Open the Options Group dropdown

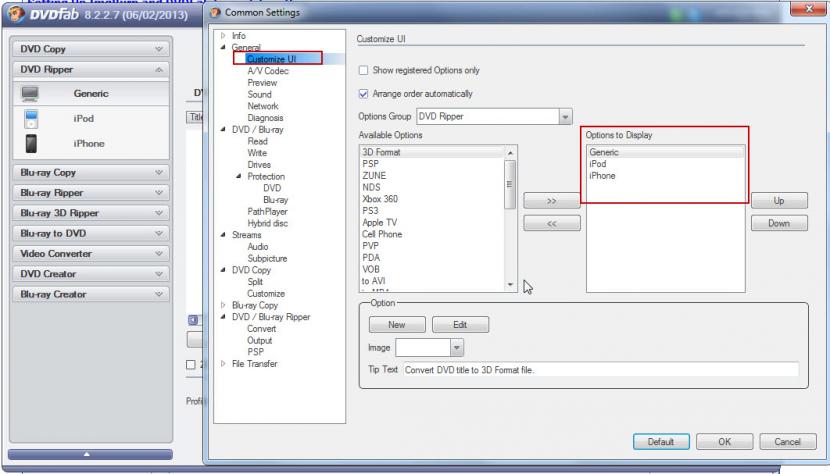[x=565, y=117]
